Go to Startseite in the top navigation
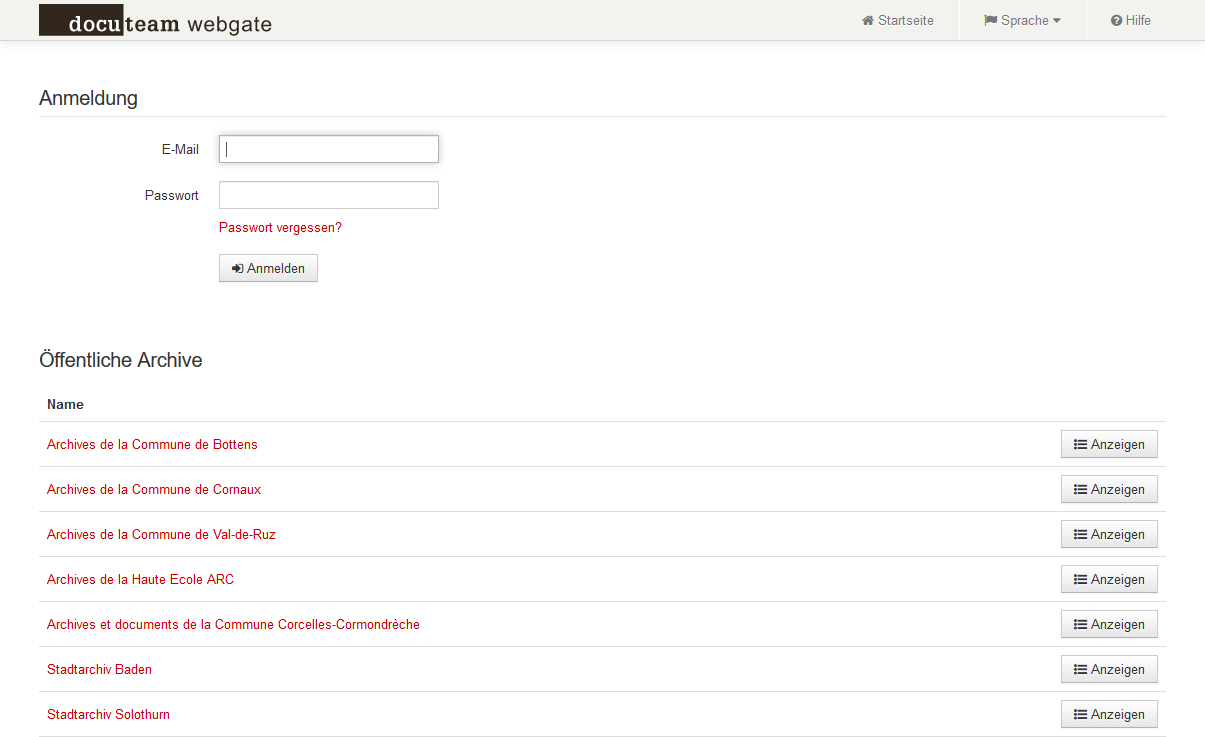The height and width of the screenshot is (737, 1205). pos(898,20)
